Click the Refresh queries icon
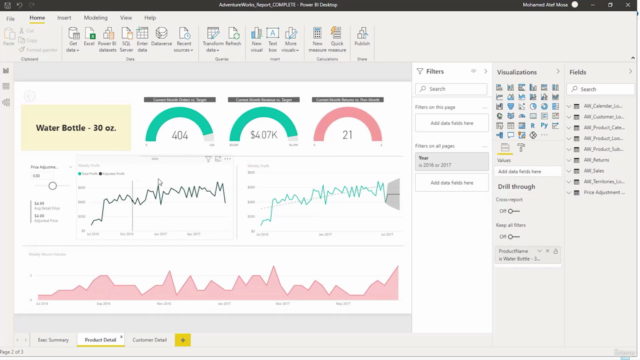Viewport: 640px width, 360px height. tap(233, 37)
